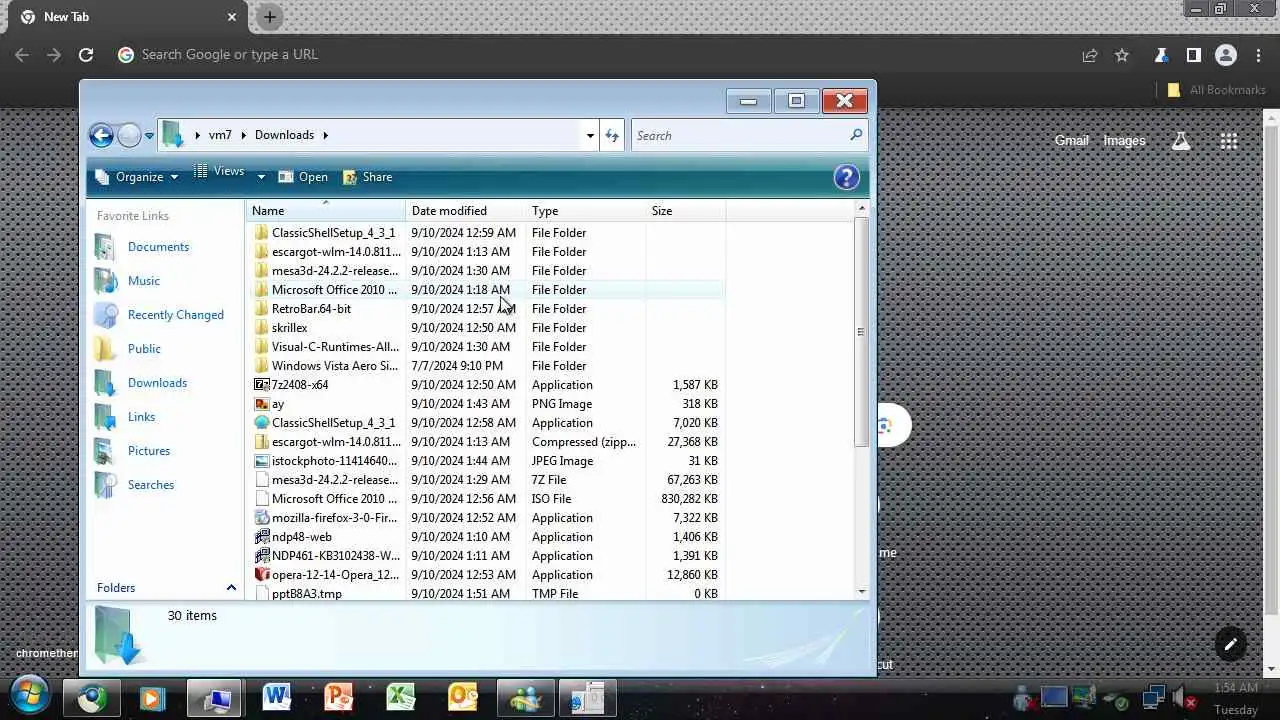Open Google apps grid in Chrome

[1229, 141]
